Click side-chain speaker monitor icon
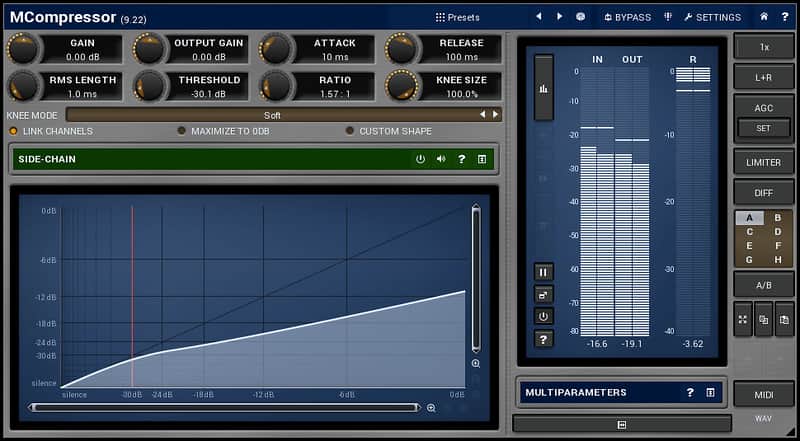This screenshot has width=800, height=441. [441, 159]
